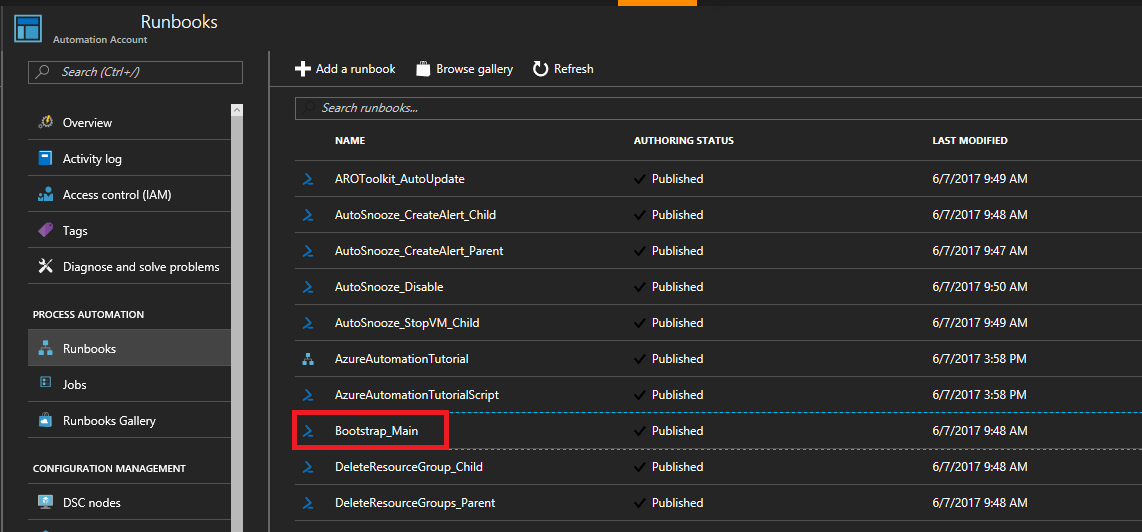1142x532 pixels.
Task: Click graphical runbook icon beside AzureAutomationTutorial
Action: pyautogui.click(x=307, y=359)
